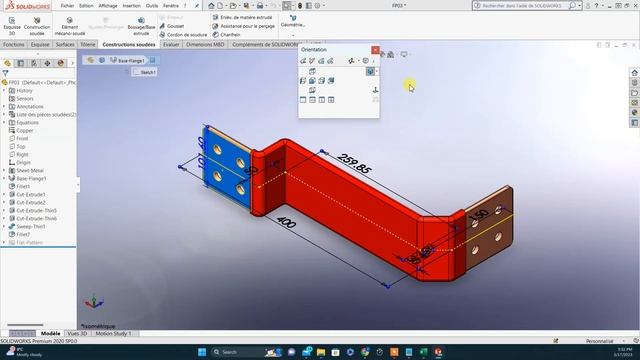Open Design Library task pane tab
The width and height of the screenshot is (640, 360).
pos(634,83)
